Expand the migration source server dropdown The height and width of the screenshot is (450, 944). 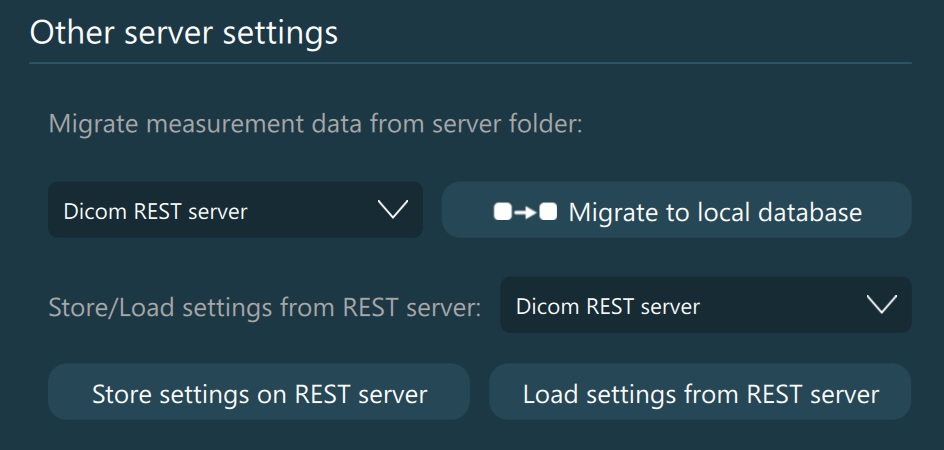click(235, 210)
